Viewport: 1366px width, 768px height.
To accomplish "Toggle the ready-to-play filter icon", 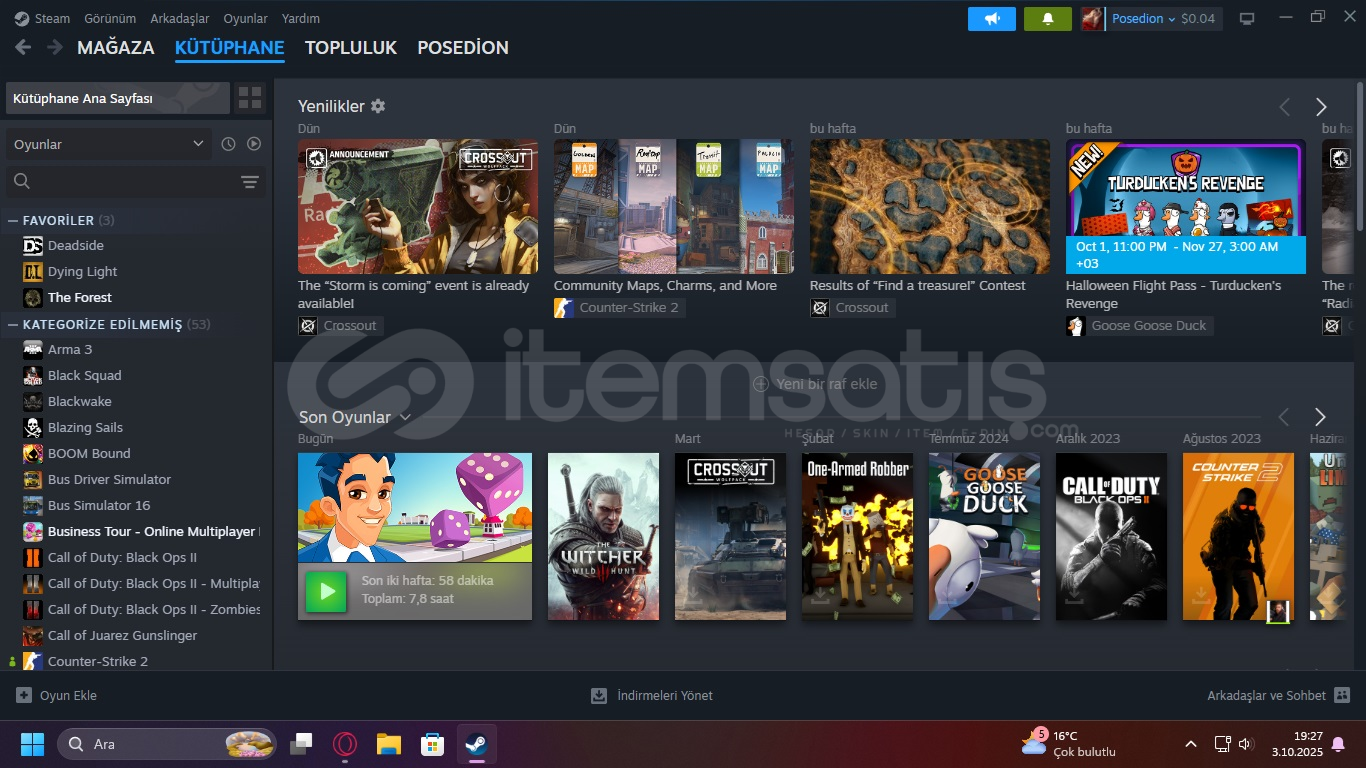I will 254,144.
